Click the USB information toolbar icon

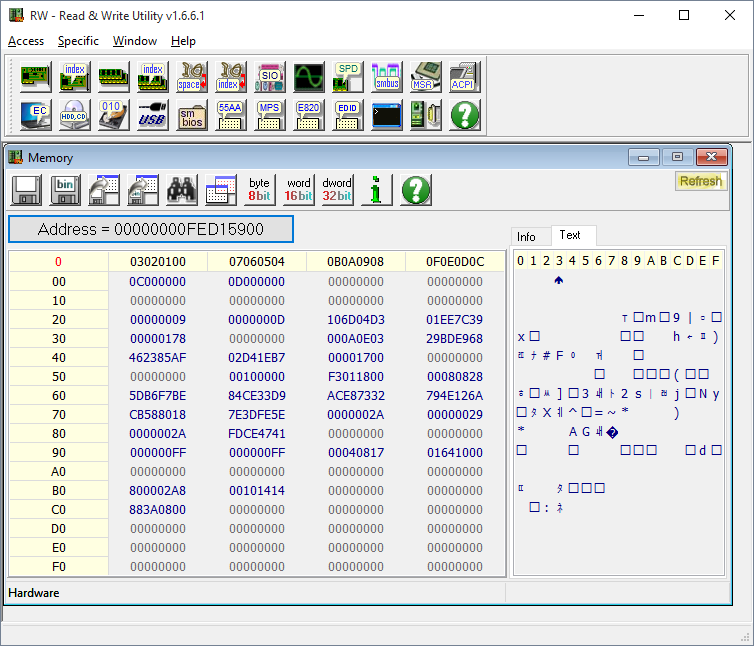point(153,115)
